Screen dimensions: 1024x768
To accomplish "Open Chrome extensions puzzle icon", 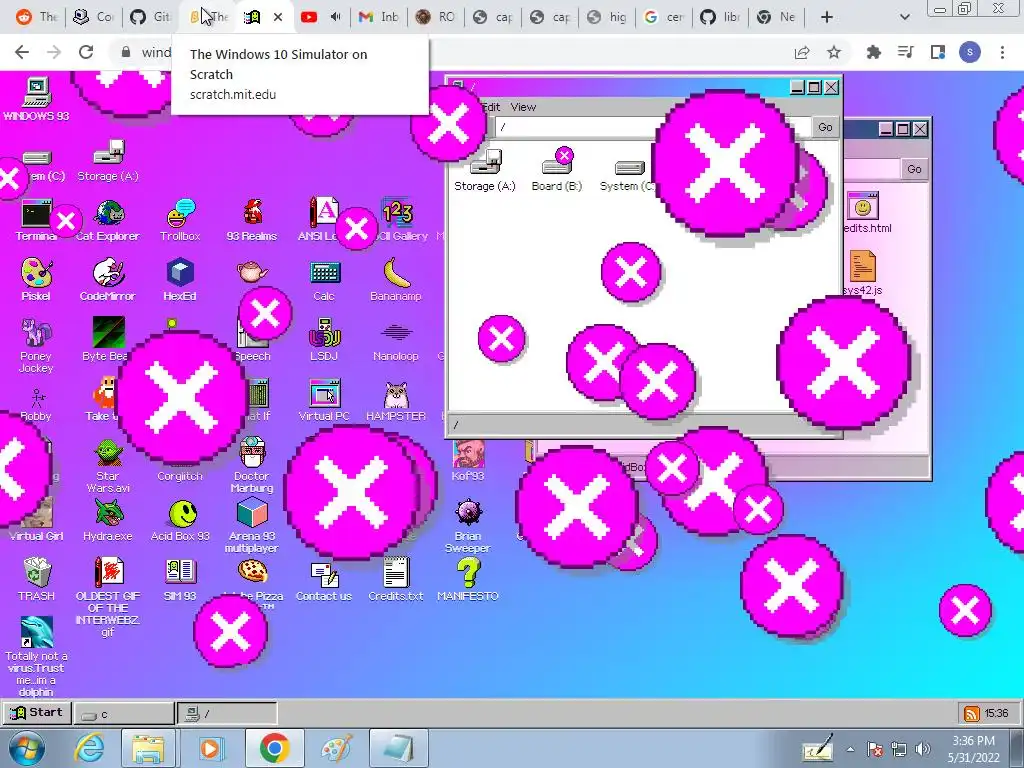I will 873,52.
